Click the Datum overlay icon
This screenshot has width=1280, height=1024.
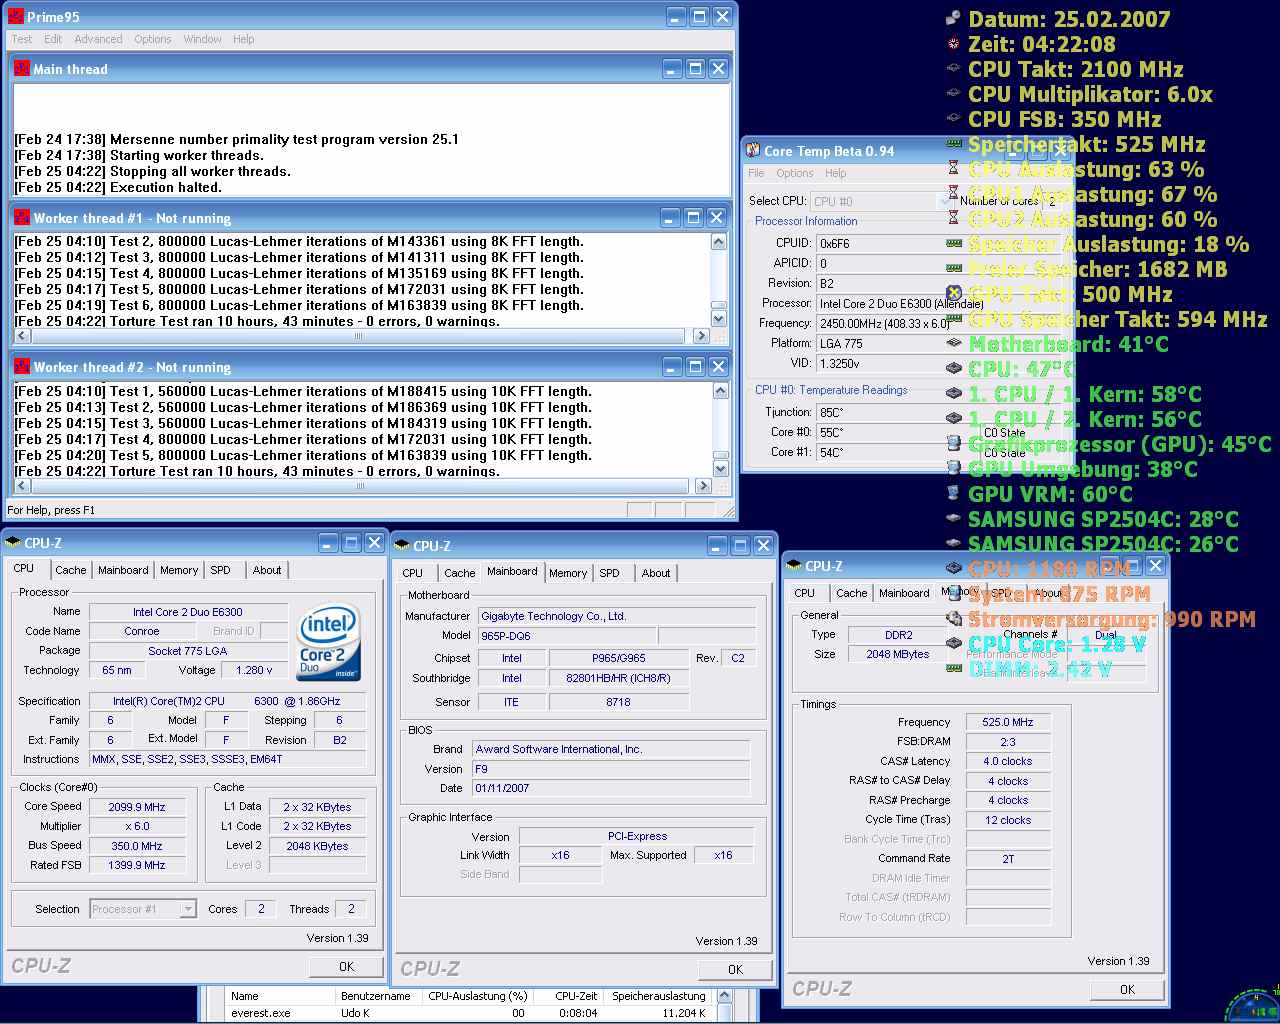point(953,18)
